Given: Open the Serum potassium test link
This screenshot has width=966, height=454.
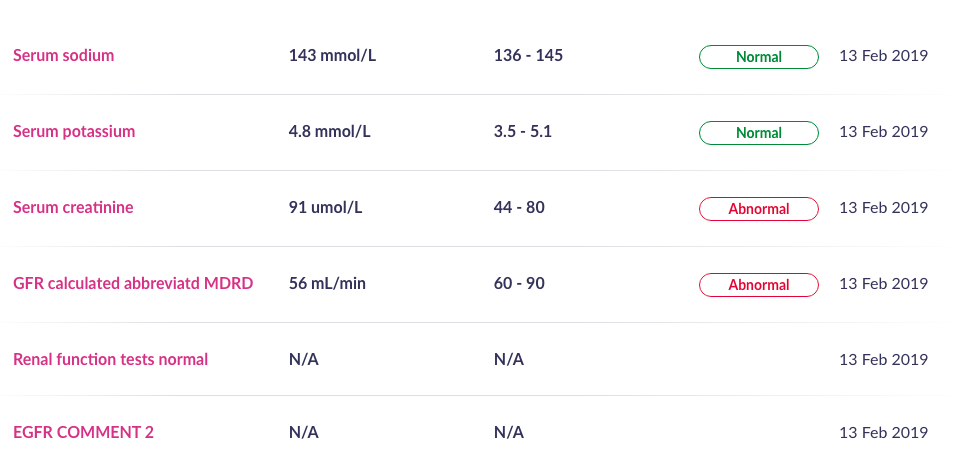Looking at the screenshot, I should coord(74,132).
